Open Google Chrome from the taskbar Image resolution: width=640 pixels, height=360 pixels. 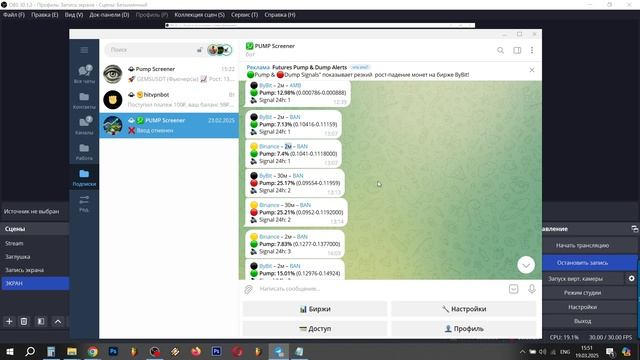pos(93,352)
